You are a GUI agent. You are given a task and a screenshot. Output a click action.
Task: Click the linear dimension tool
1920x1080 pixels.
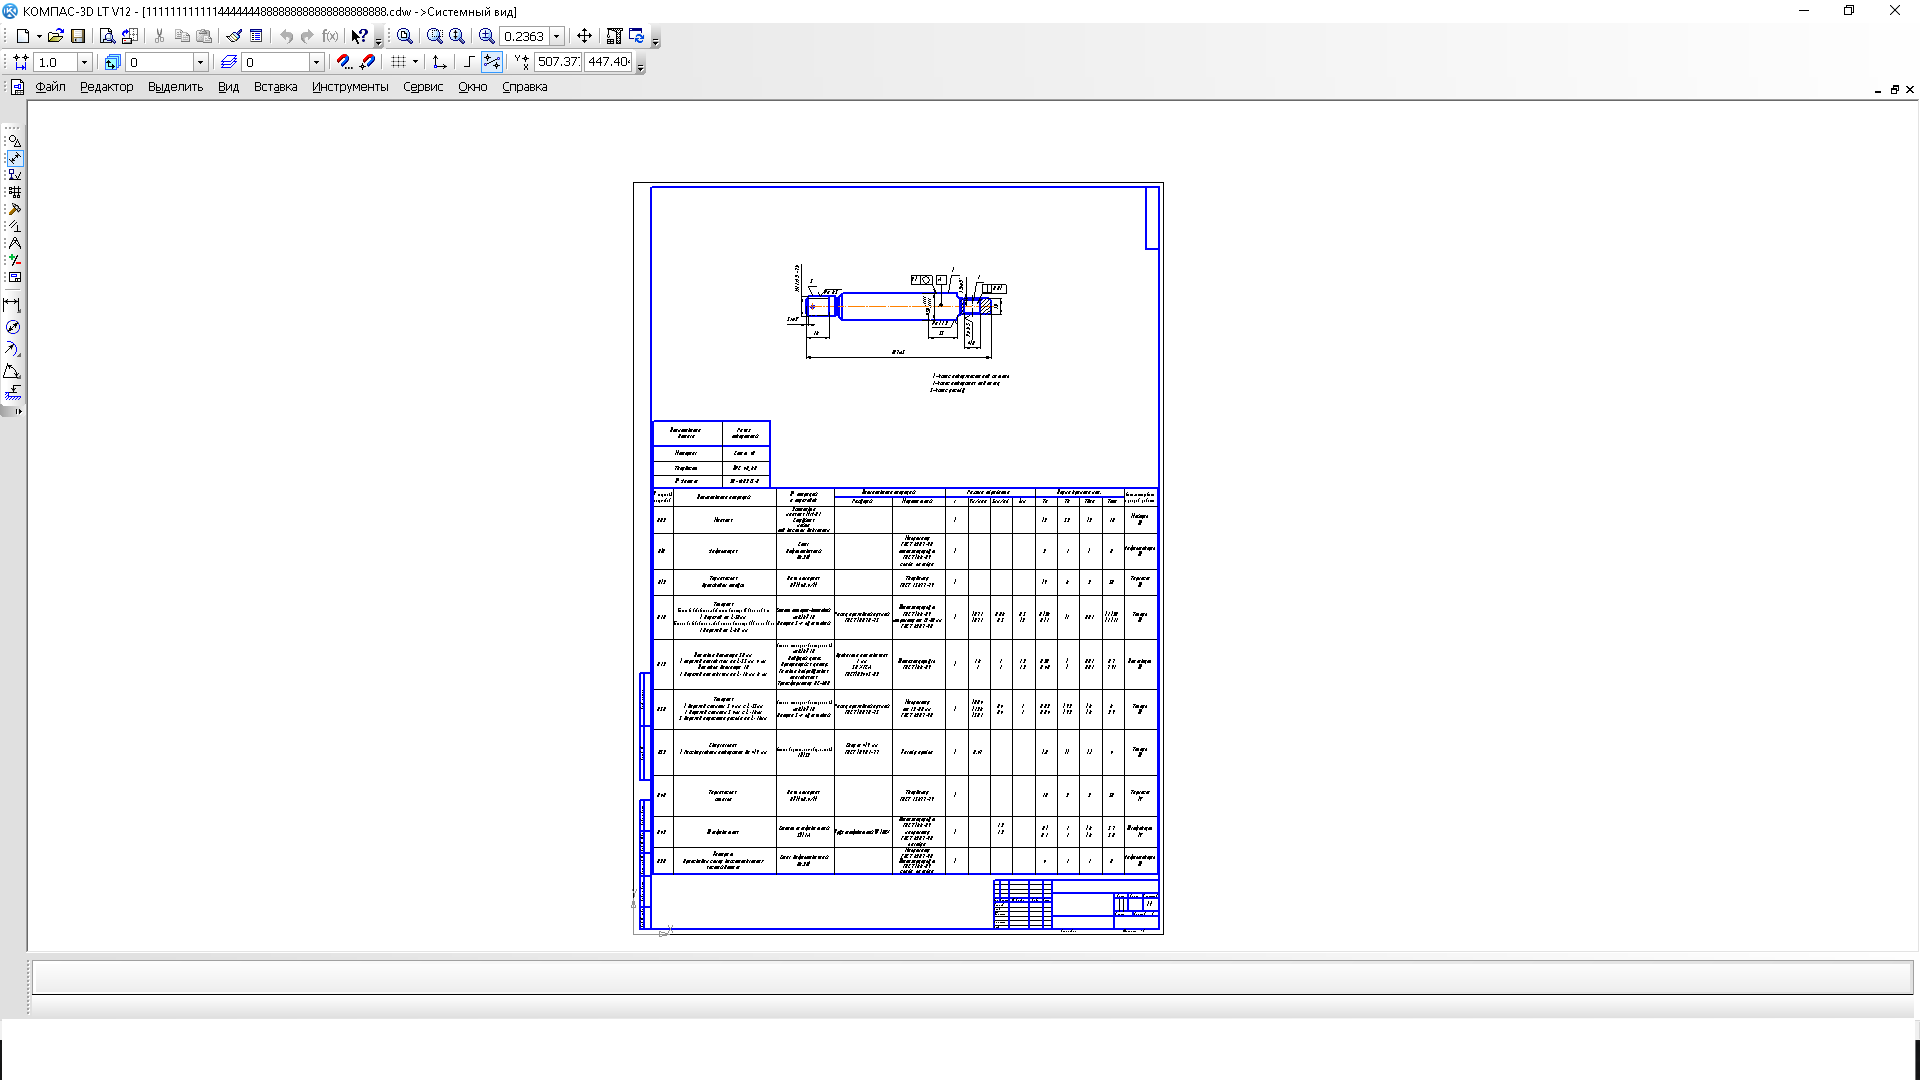[13, 305]
